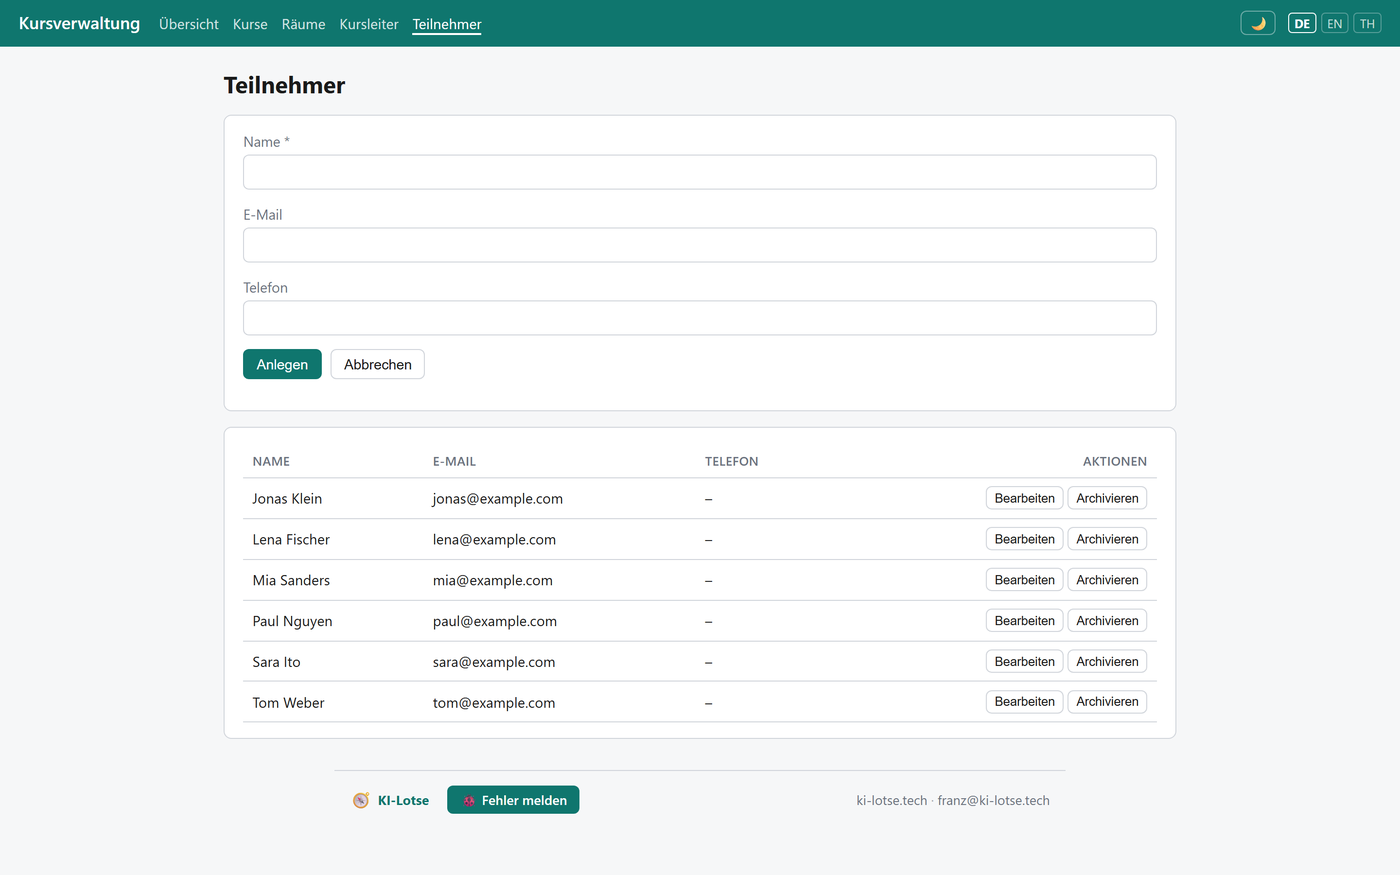Open the Räume nav item
Viewport: 1400px width, 875px height.
(303, 24)
